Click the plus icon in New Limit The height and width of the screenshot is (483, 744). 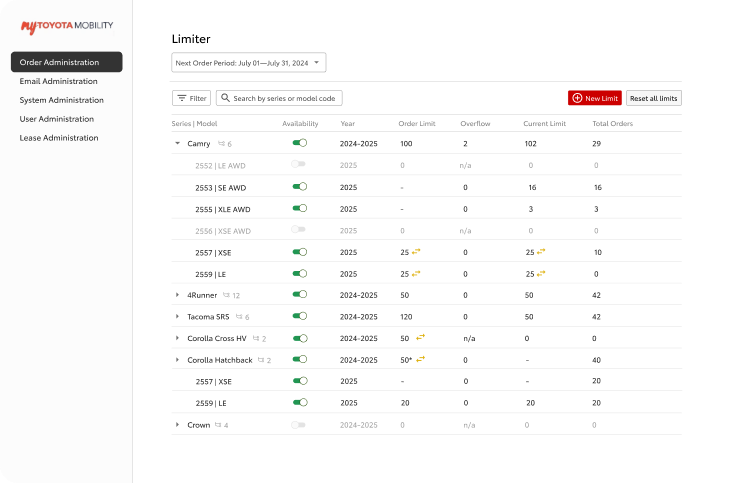577,98
